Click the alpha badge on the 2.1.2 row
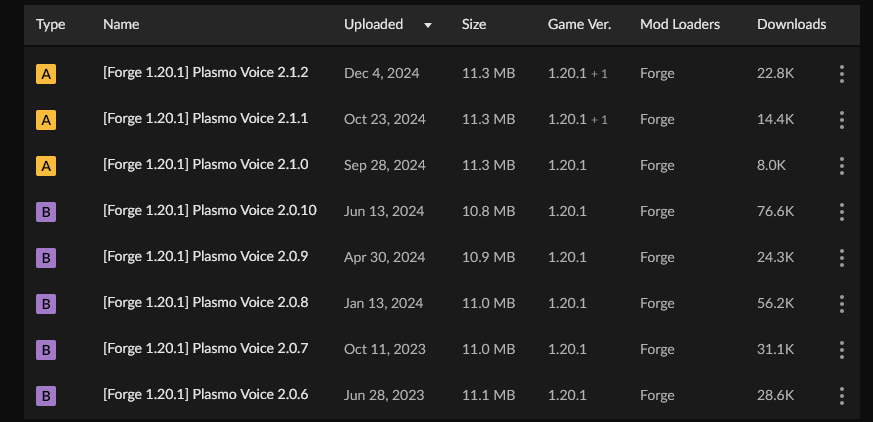The height and width of the screenshot is (422, 873). tap(46, 74)
